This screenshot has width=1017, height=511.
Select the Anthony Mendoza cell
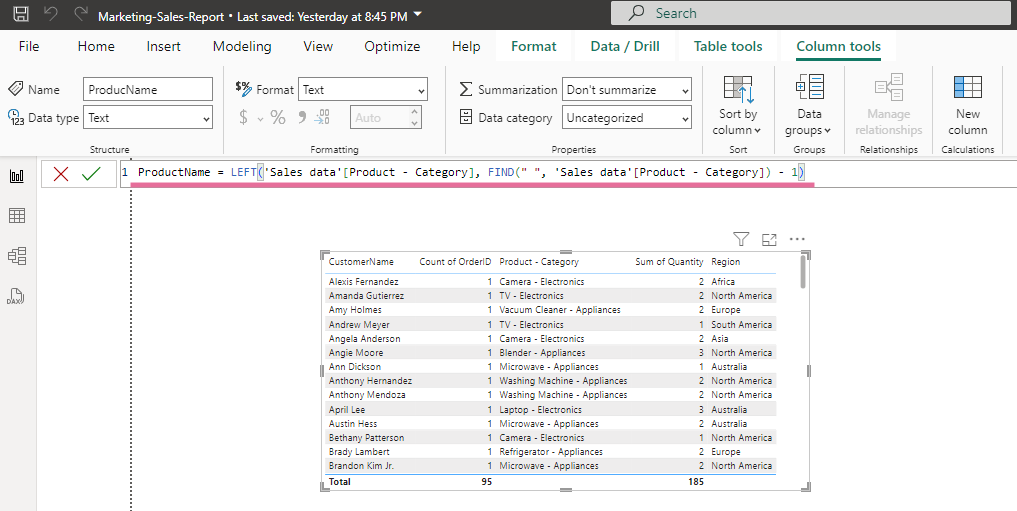(x=366, y=395)
